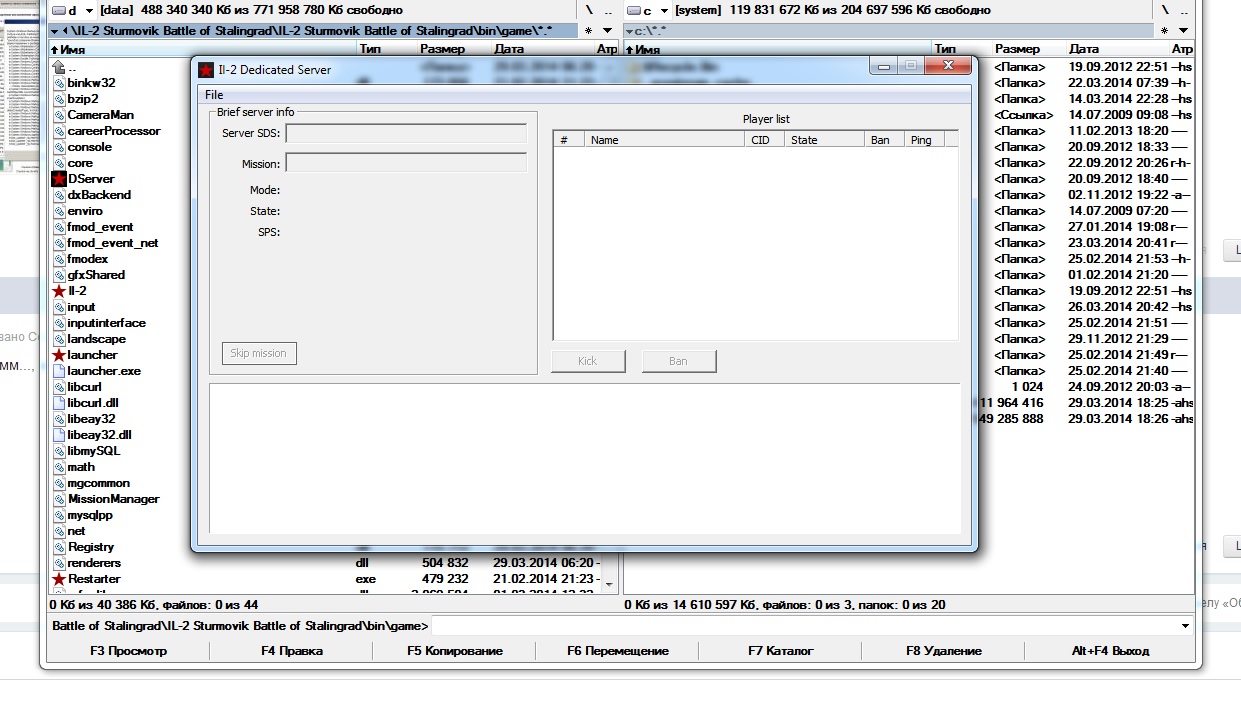The height and width of the screenshot is (701, 1241).
Task: Click F7 Каталог button
Action: pos(781,651)
